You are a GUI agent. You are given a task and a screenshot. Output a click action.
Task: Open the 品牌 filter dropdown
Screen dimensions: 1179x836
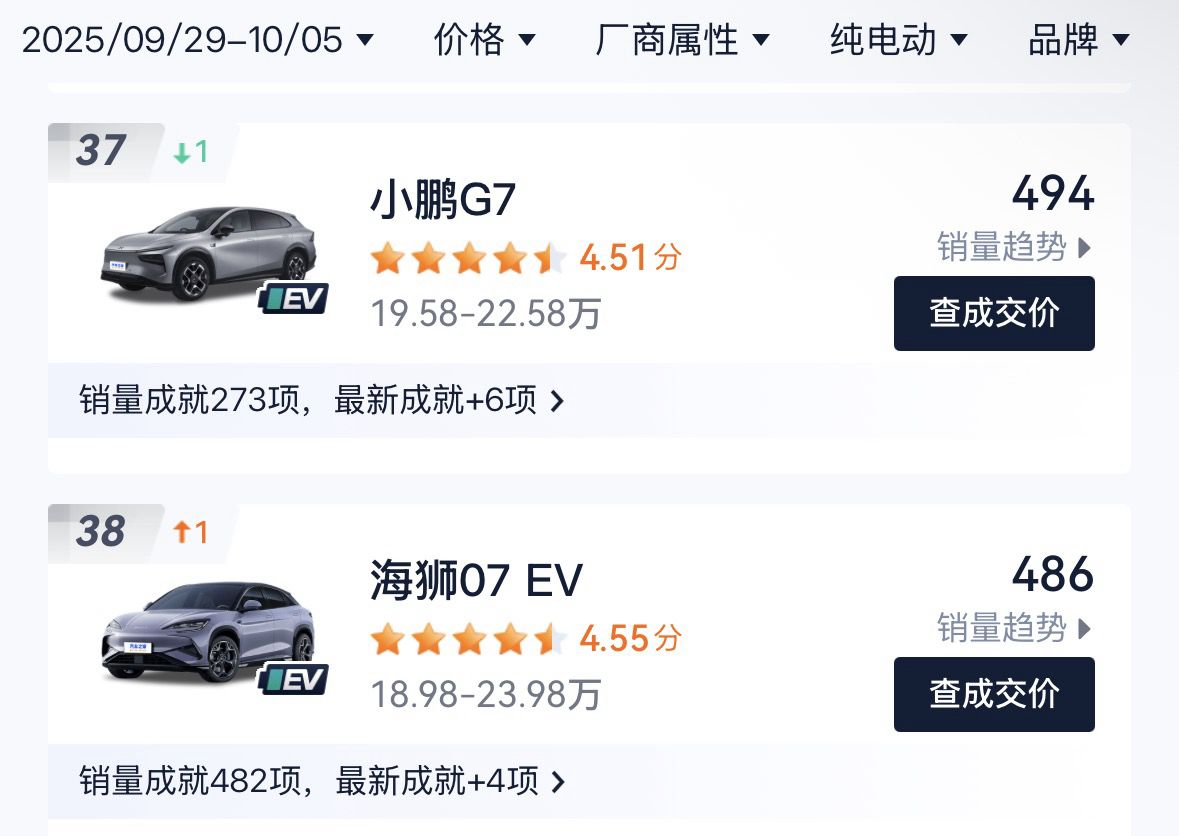(1078, 40)
